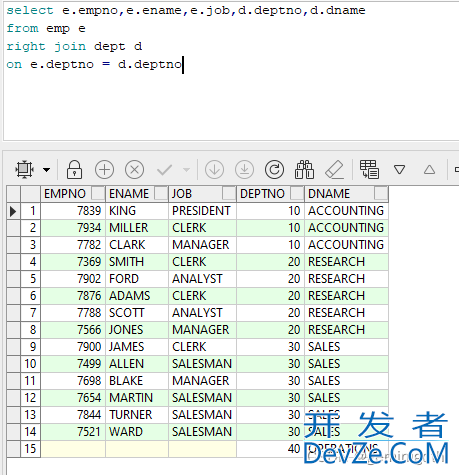459x475 pixels.
Task: Click the next record down triangle icon
Action: (399, 170)
